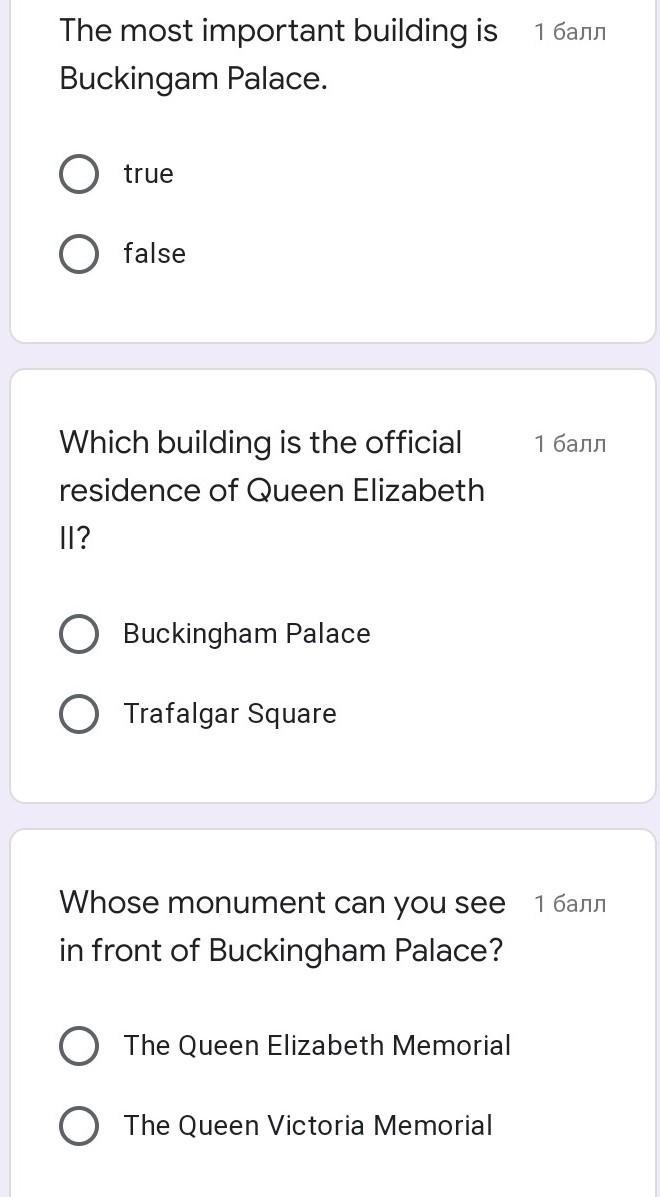Click "1 балл" beside the official residence question

pyautogui.click(x=570, y=444)
